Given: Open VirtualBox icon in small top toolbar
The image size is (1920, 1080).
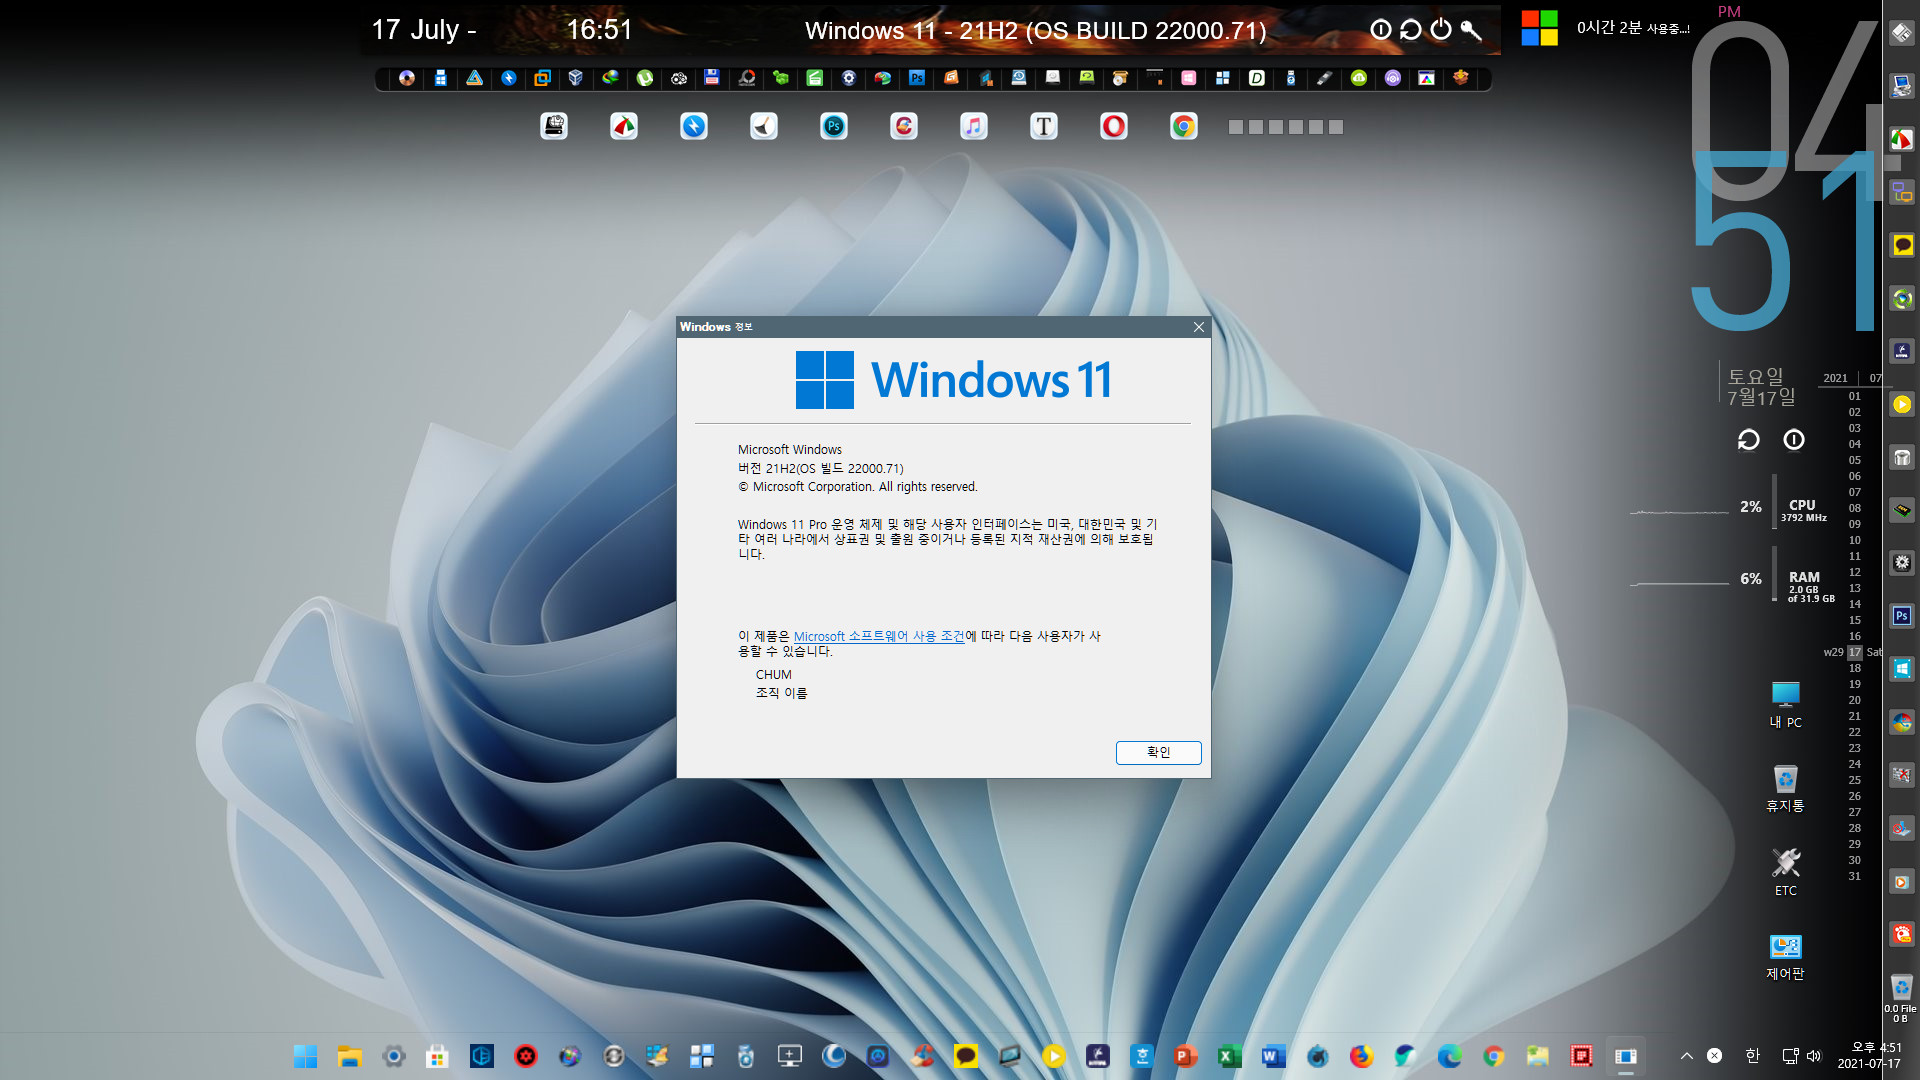Looking at the screenshot, I should pos(576,78).
